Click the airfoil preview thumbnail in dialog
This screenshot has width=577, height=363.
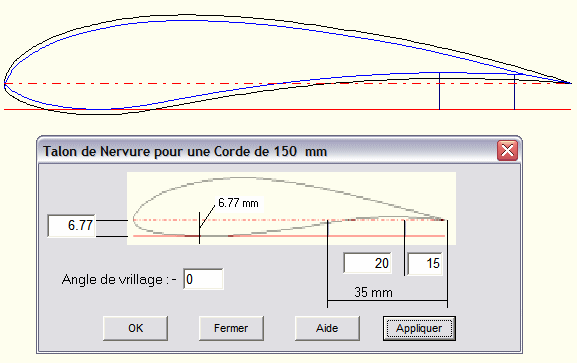click(291, 208)
